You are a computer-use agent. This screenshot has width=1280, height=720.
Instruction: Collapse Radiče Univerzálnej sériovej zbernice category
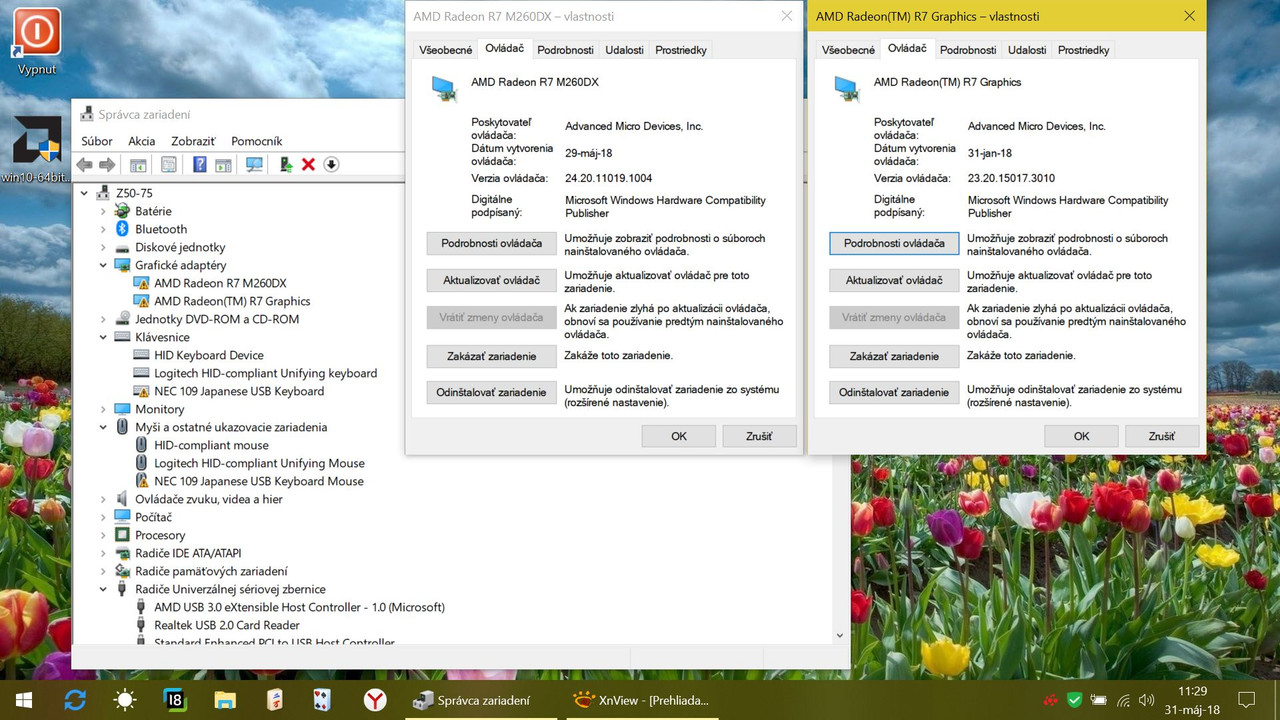click(103, 589)
